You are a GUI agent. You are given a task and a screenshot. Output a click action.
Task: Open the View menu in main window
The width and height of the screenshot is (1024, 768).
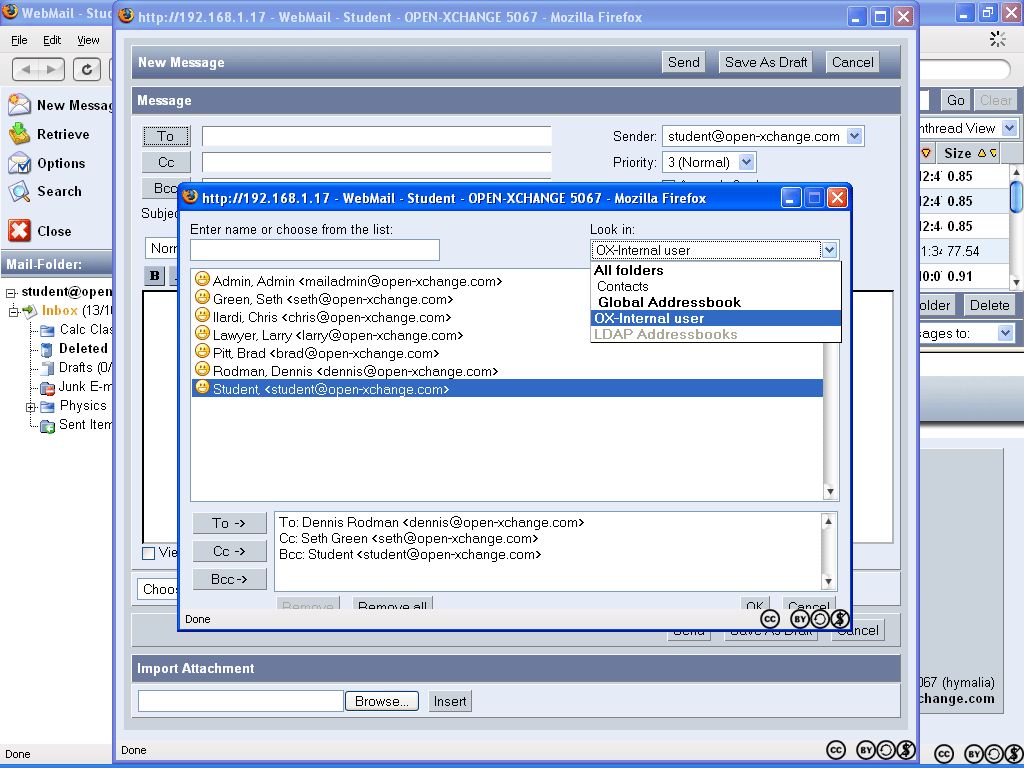pyautogui.click(x=88, y=40)
